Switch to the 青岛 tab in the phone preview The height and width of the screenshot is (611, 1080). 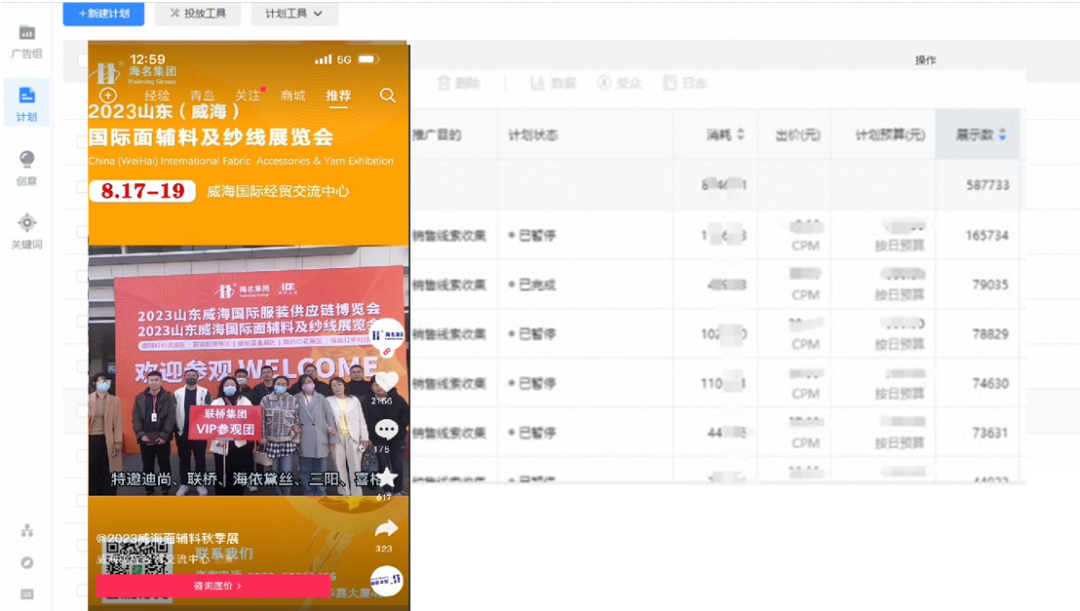[x=202, y=96]
